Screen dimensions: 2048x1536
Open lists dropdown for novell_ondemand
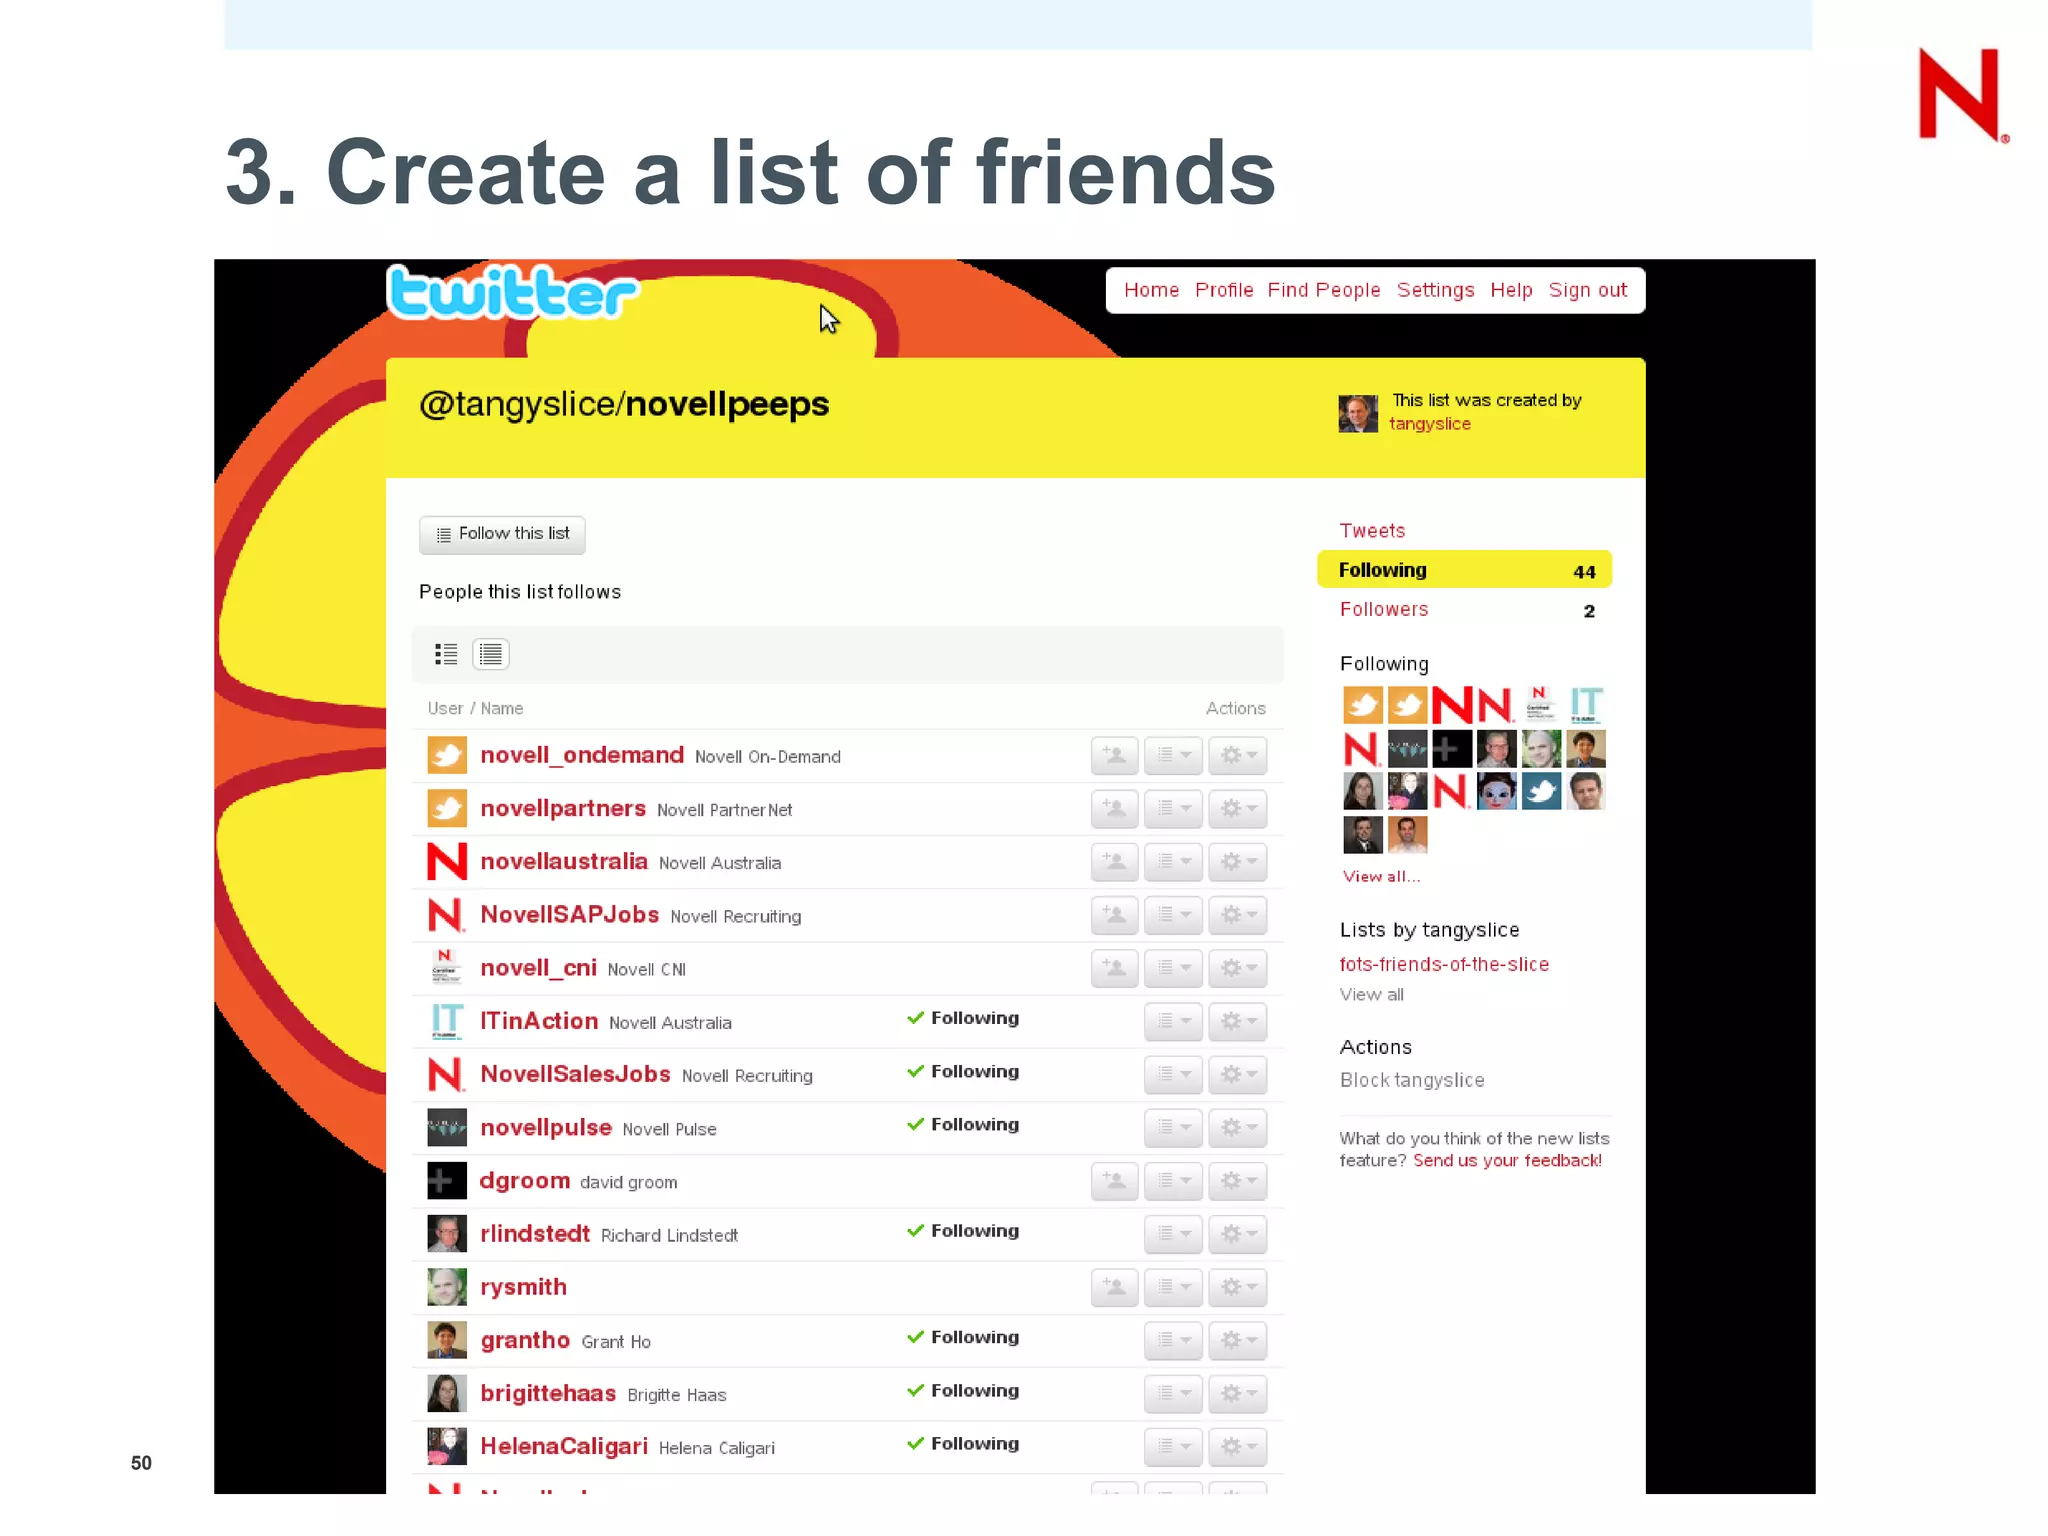[1173, 755]
